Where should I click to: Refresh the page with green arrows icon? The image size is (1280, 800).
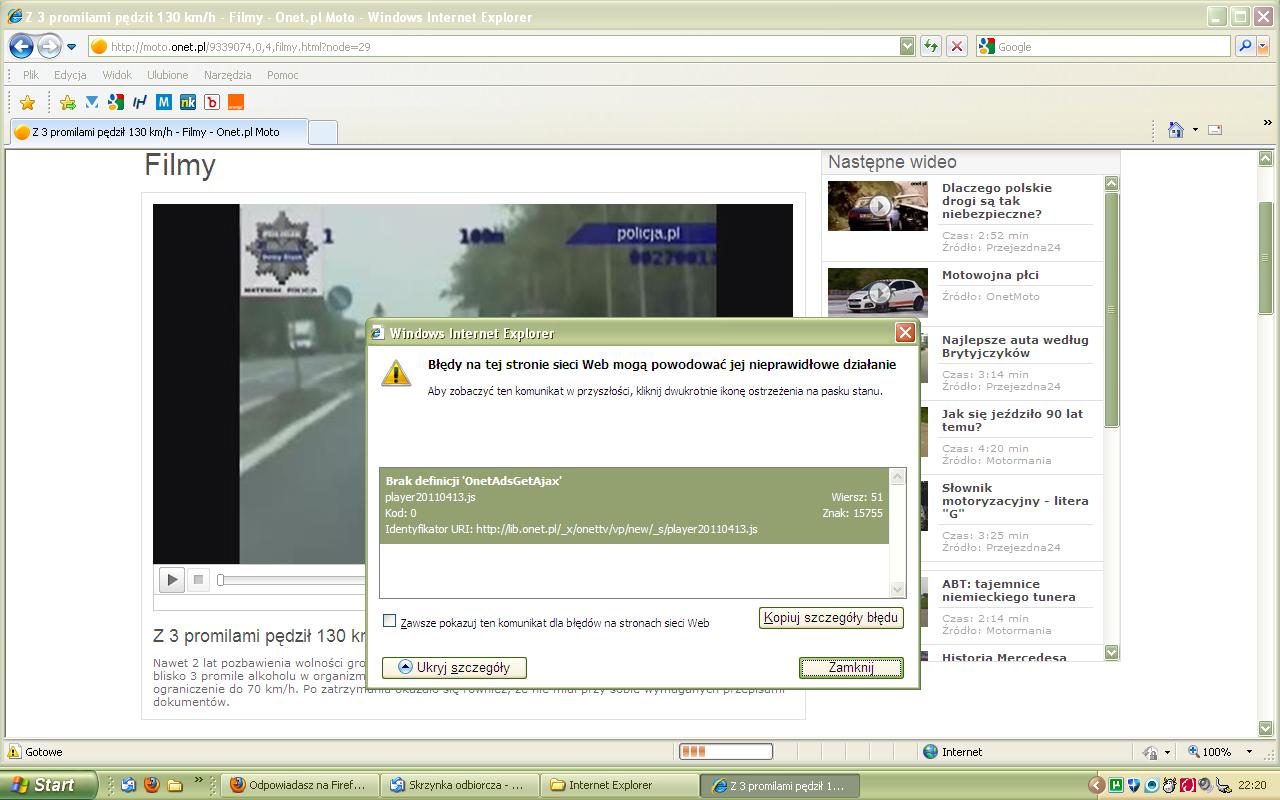pos(931,46)
